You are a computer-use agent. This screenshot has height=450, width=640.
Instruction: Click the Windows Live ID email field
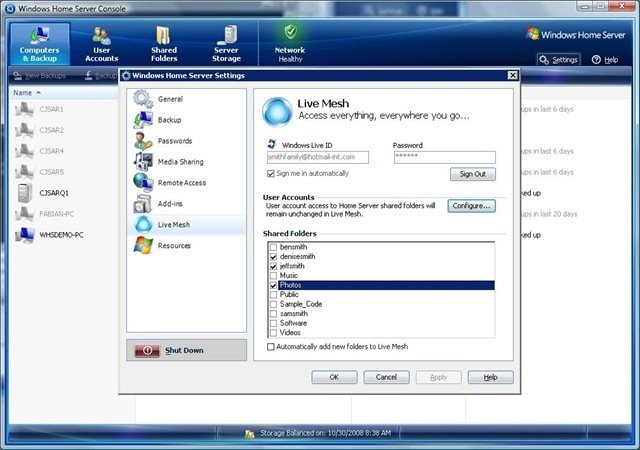[x=318, y=157]
